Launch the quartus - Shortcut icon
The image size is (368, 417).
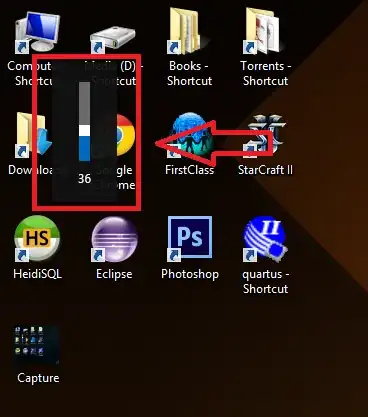point(265,239)
